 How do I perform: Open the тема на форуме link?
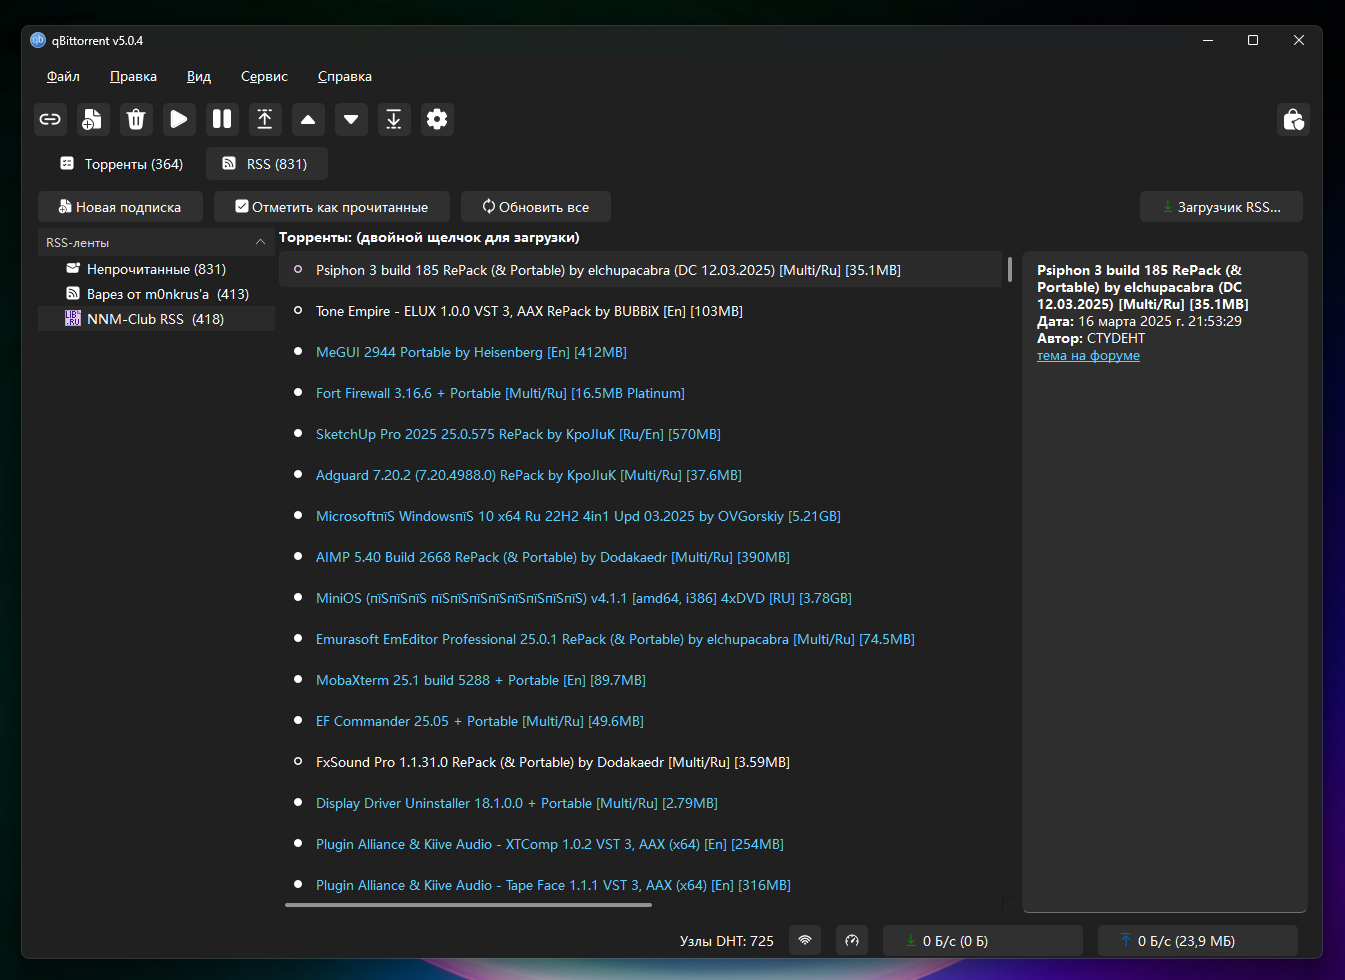1088,355
